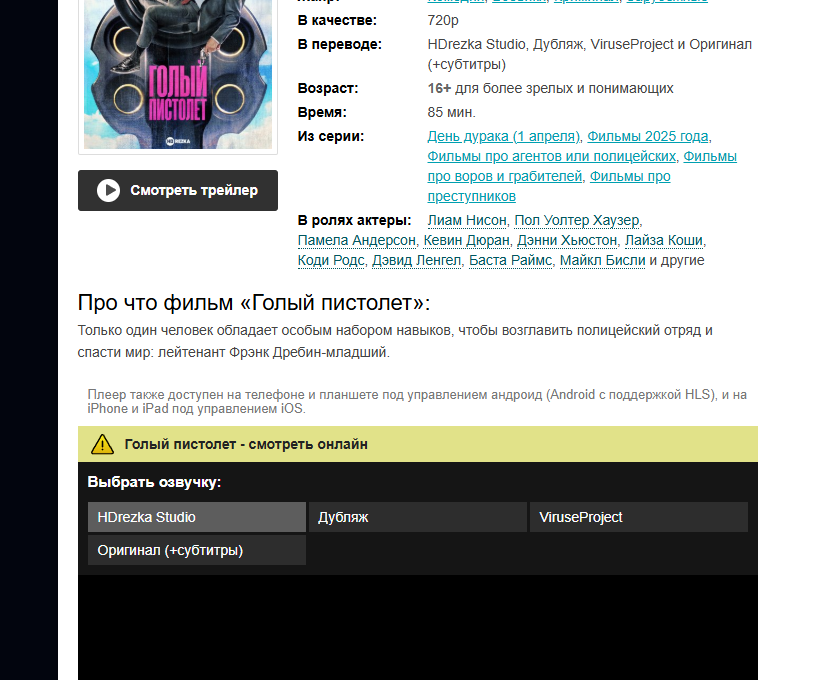The image size is (813, 680).
Task: Click the Голый пистолет movie poster
Action: [178, 74]
